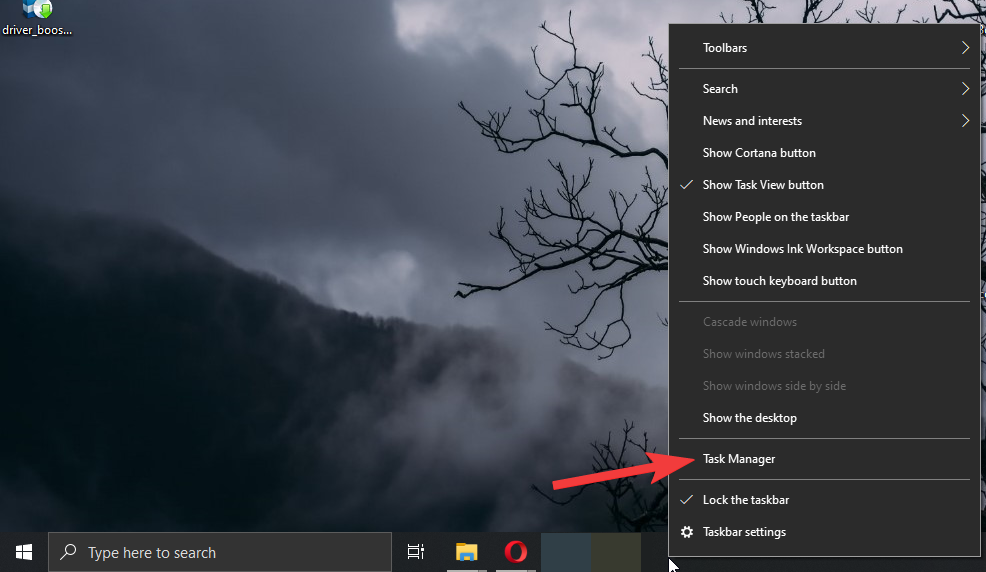
Task: Enable Show People on the taskbar
Action: [x=824, y=217]
